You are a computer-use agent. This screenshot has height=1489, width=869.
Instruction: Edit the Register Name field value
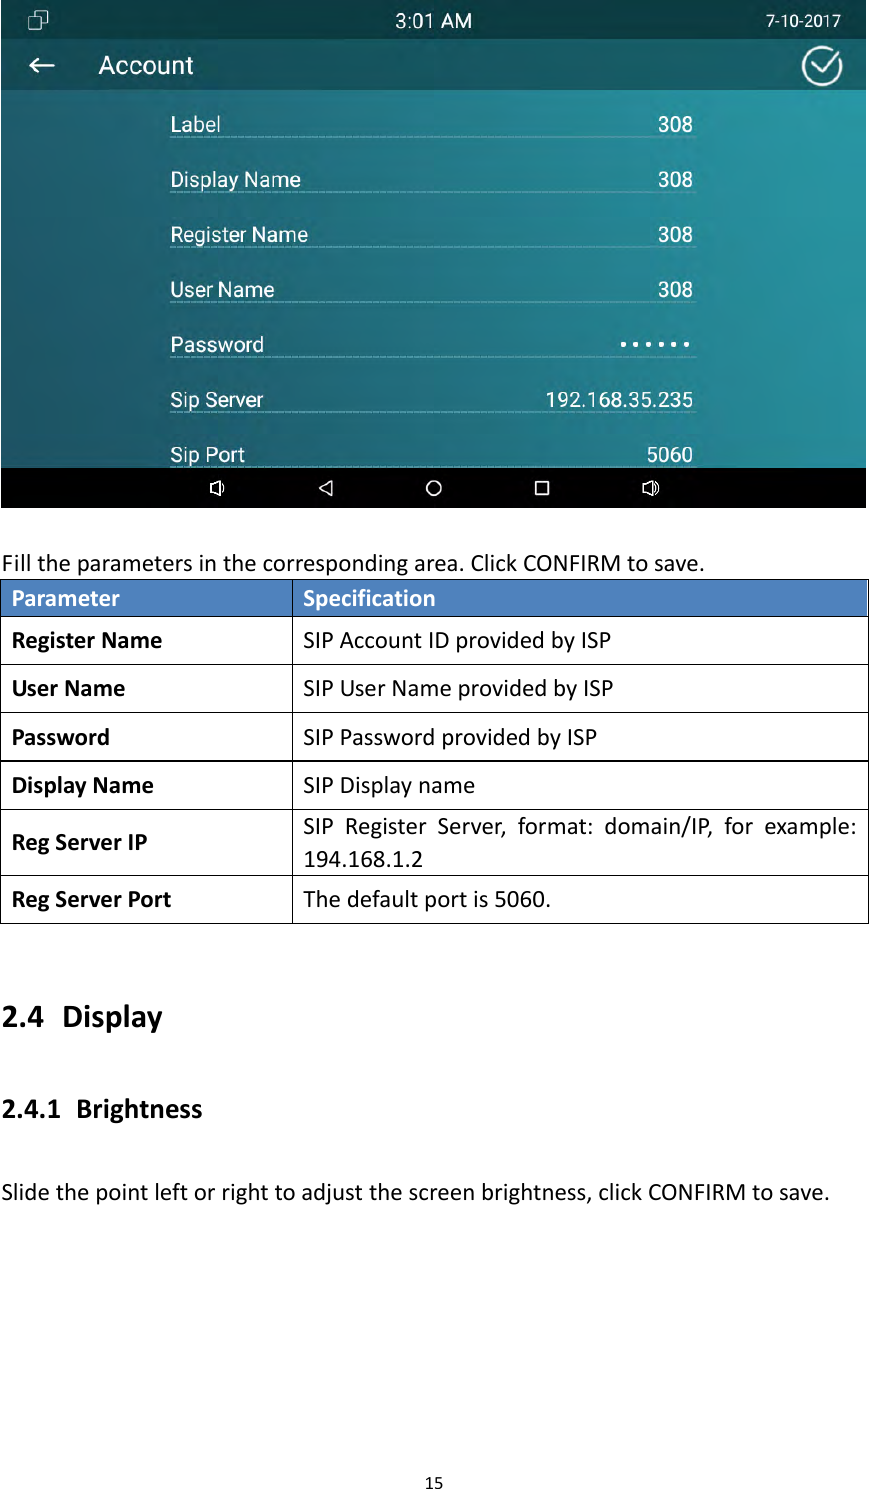[x=675, y=234]
